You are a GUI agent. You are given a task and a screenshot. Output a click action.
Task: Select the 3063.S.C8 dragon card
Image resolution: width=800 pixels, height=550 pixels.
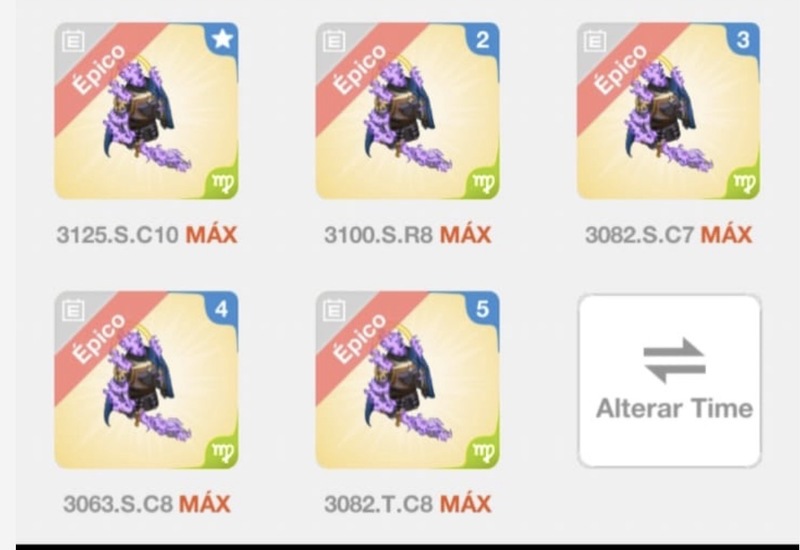pos(146,380)
